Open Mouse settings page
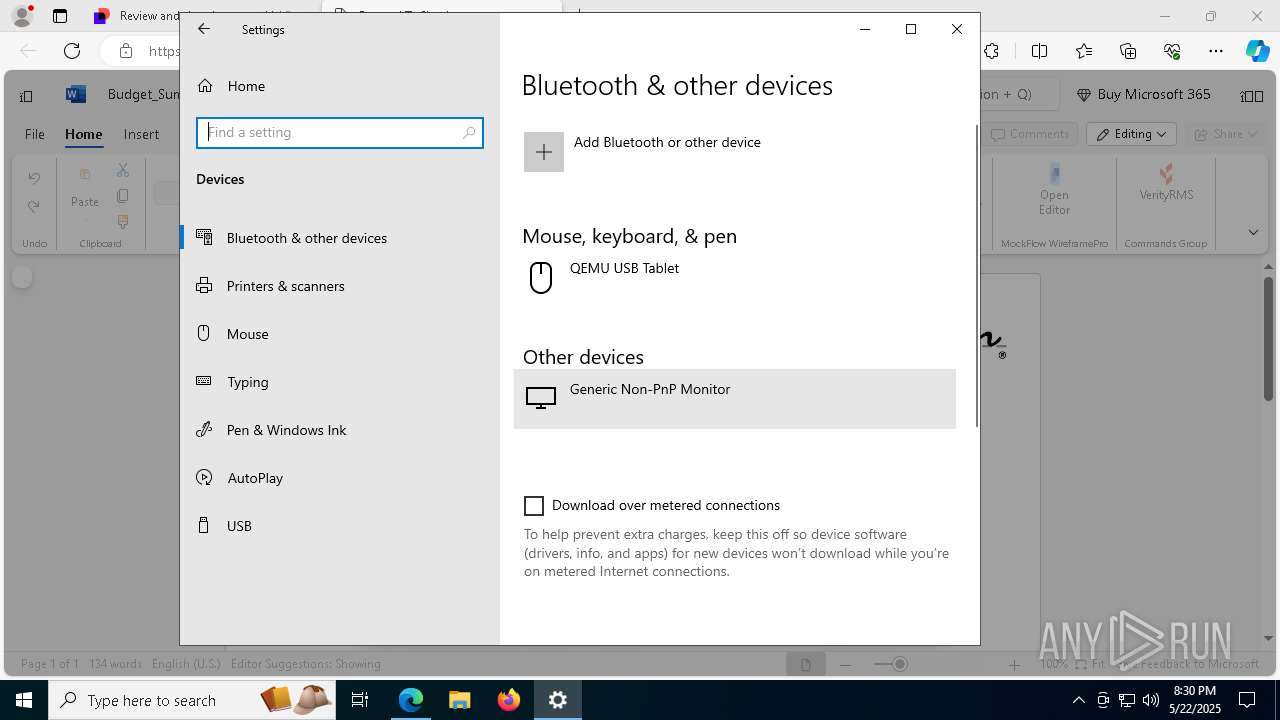Image resolution: width=1280 pixels, height=720 pixels. [340, 334]
